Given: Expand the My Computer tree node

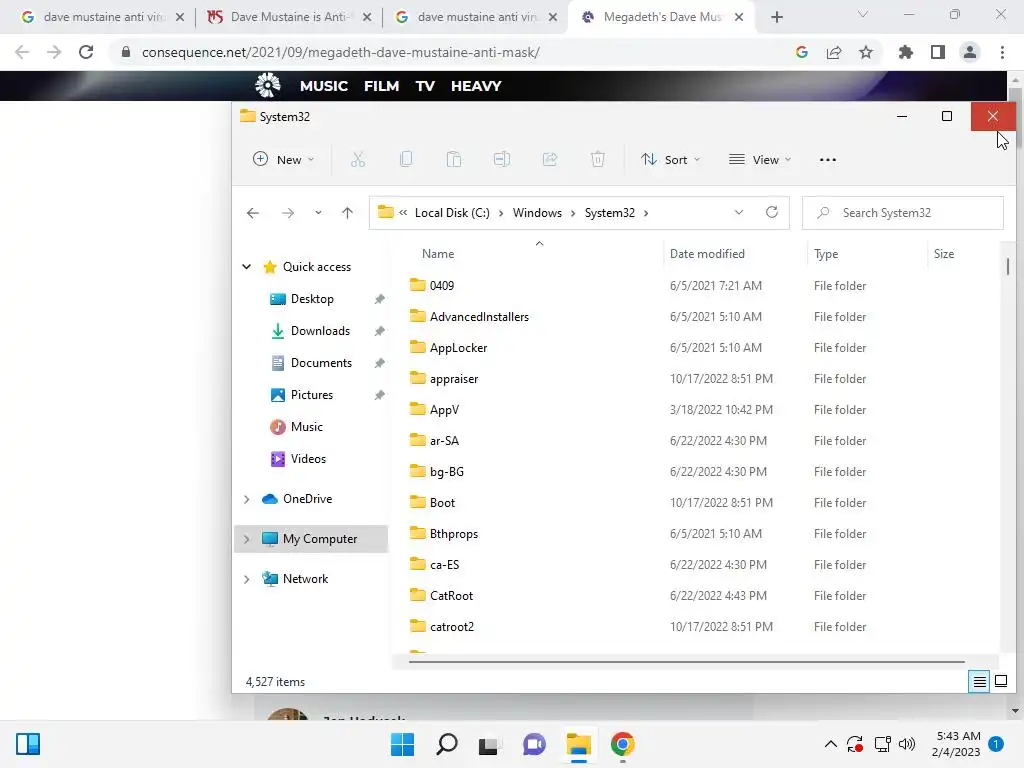Looking at the screenshot, I should coord(247,539).
